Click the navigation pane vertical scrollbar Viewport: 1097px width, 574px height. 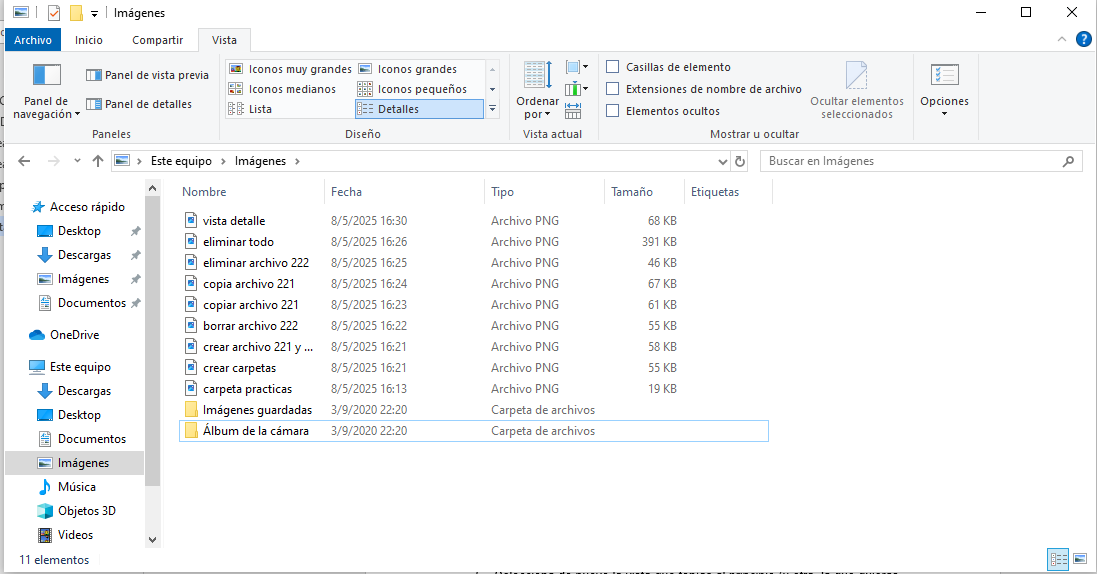tap(152, 340)
